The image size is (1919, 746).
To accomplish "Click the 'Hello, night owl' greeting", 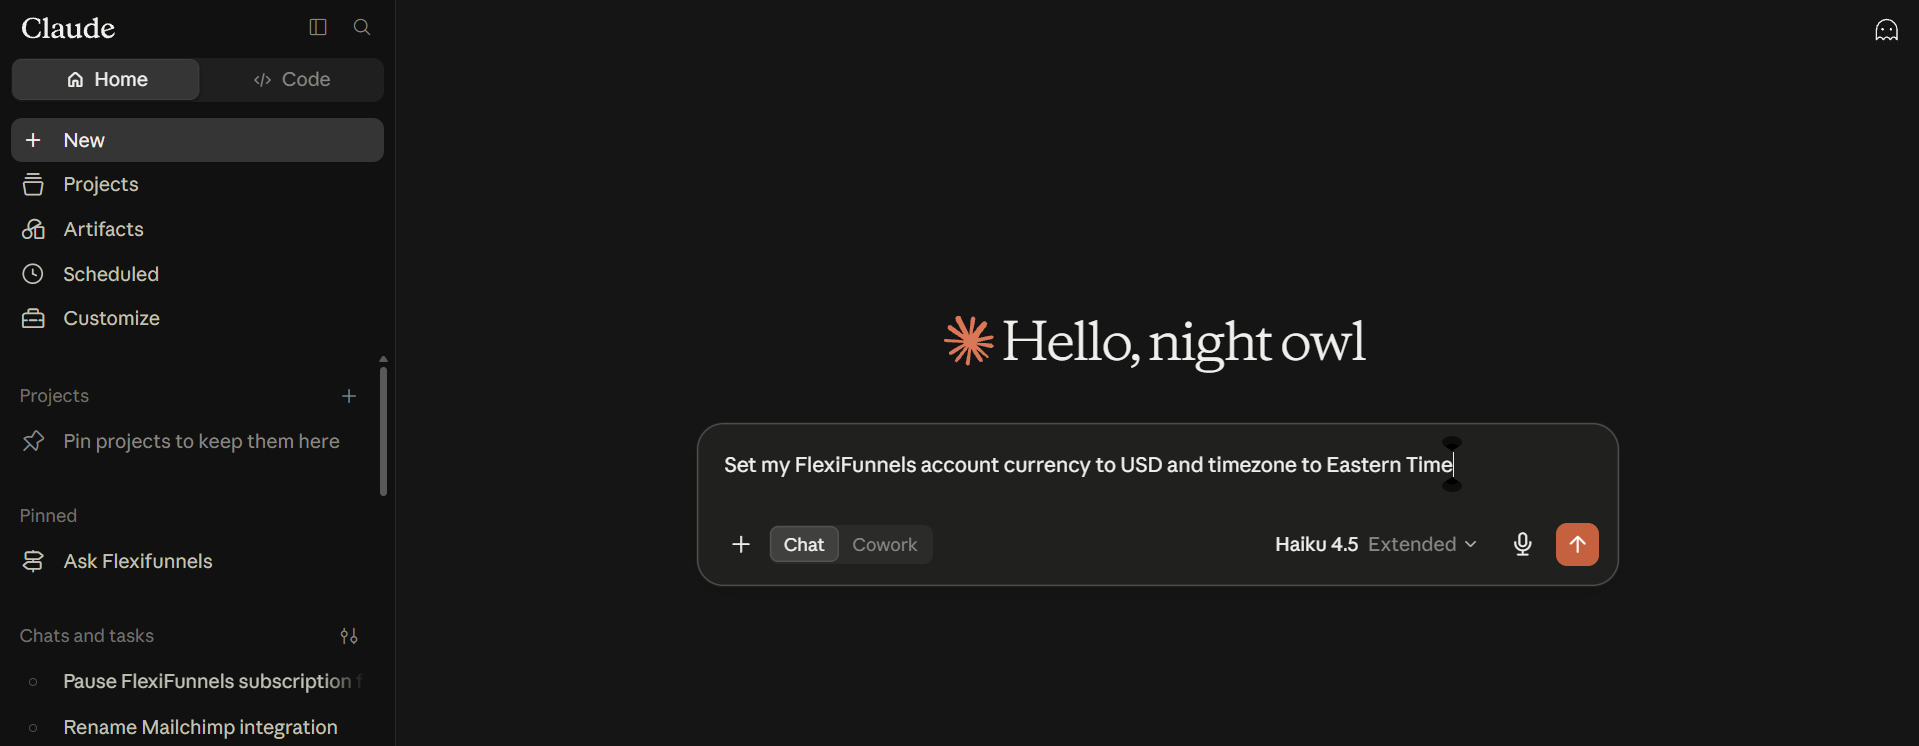I will [x=1183, y=342].
